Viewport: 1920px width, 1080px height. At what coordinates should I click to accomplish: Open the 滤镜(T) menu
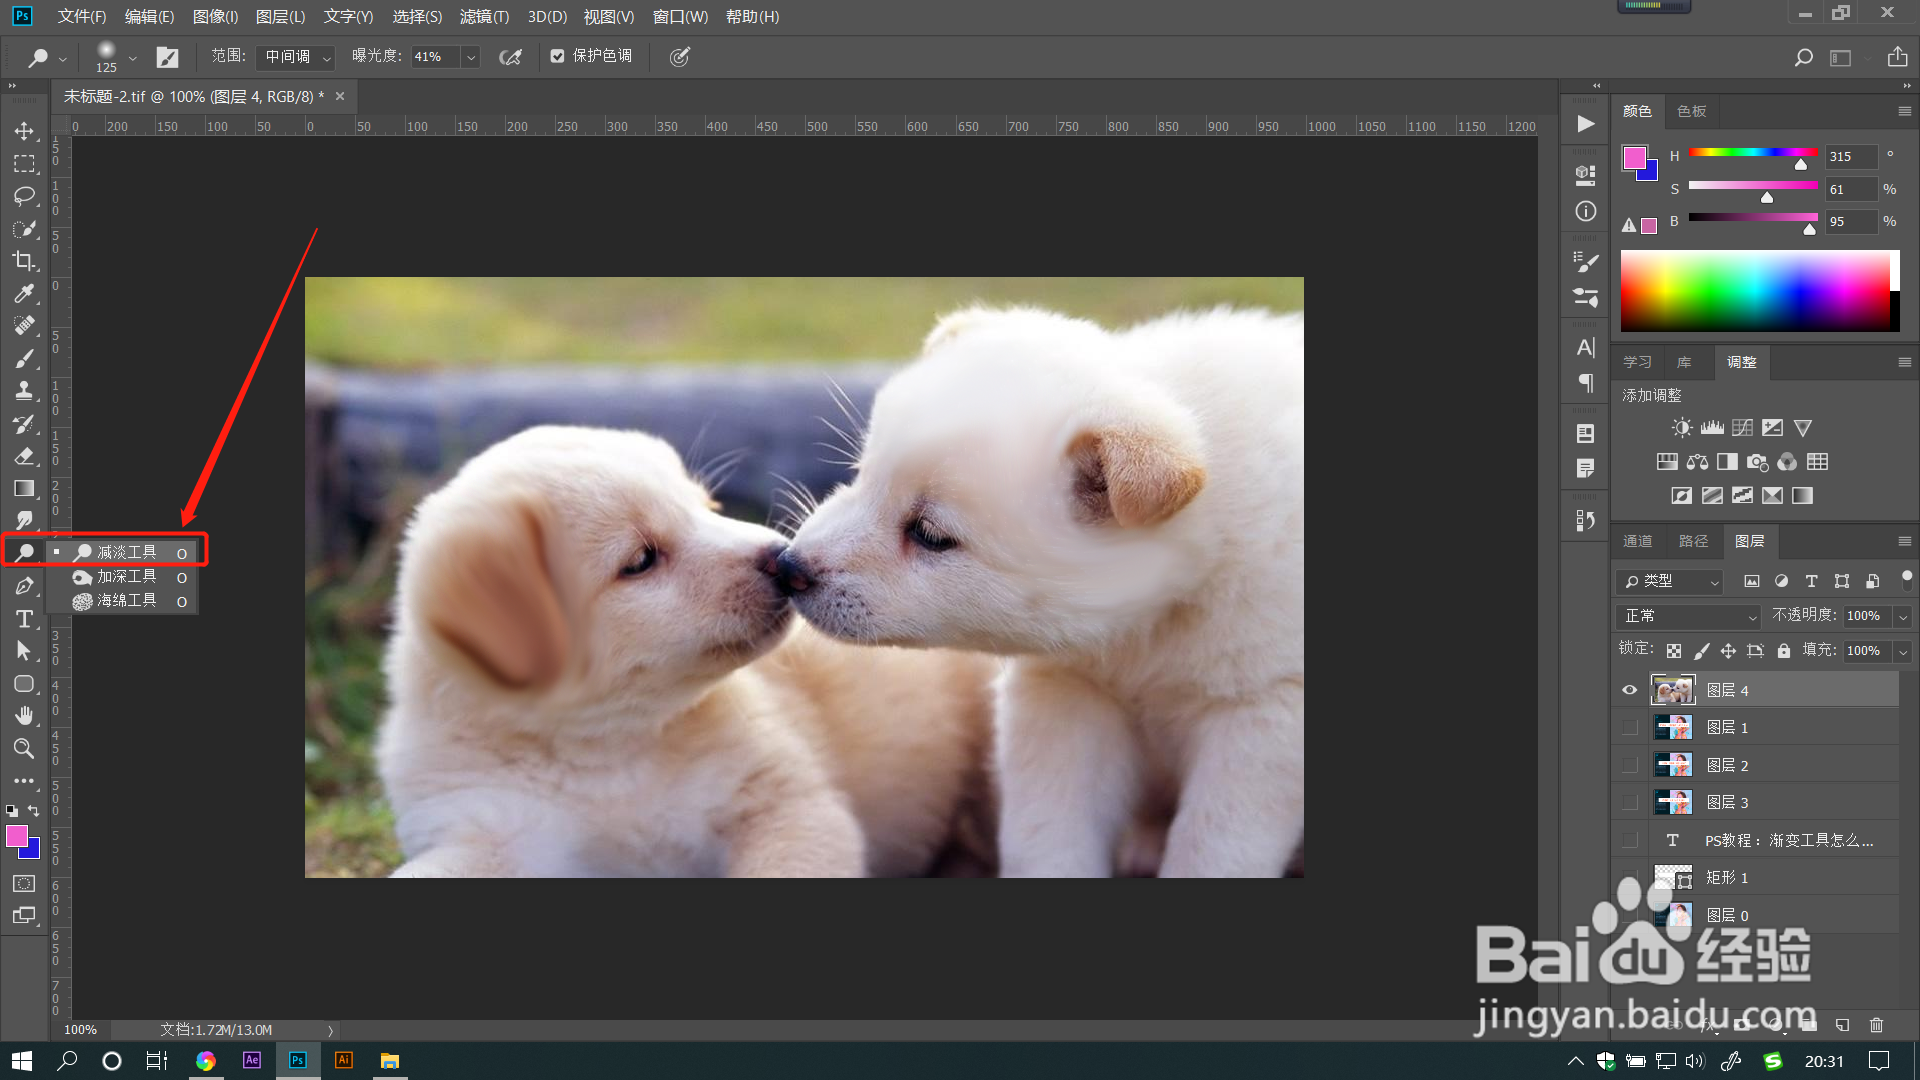(x=484, y=16)
